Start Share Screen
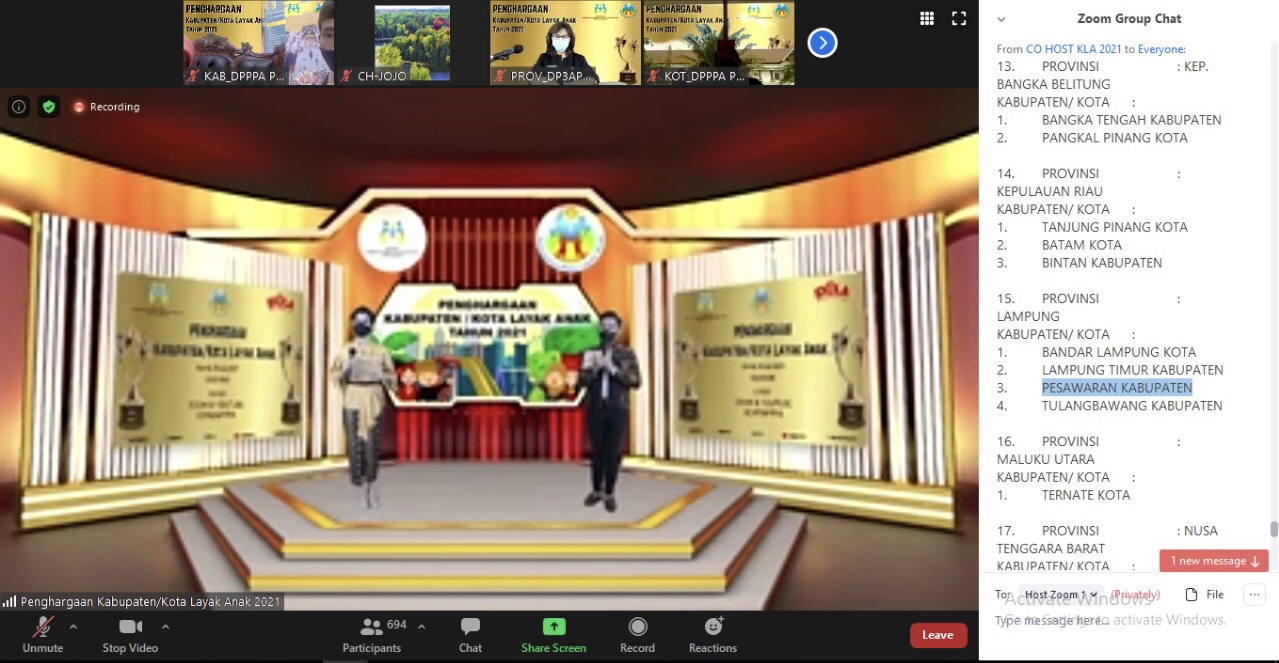Image resolution: width=1279 pixels, height=663 pixels. point(553,634)
